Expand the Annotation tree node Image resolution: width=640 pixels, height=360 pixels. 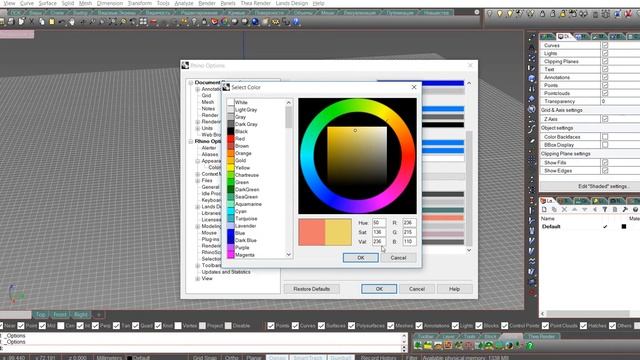click(x=198, y=89)
